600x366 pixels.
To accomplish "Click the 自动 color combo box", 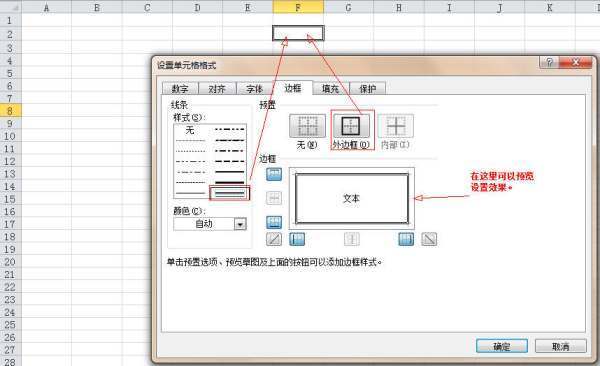I will 210,224.
